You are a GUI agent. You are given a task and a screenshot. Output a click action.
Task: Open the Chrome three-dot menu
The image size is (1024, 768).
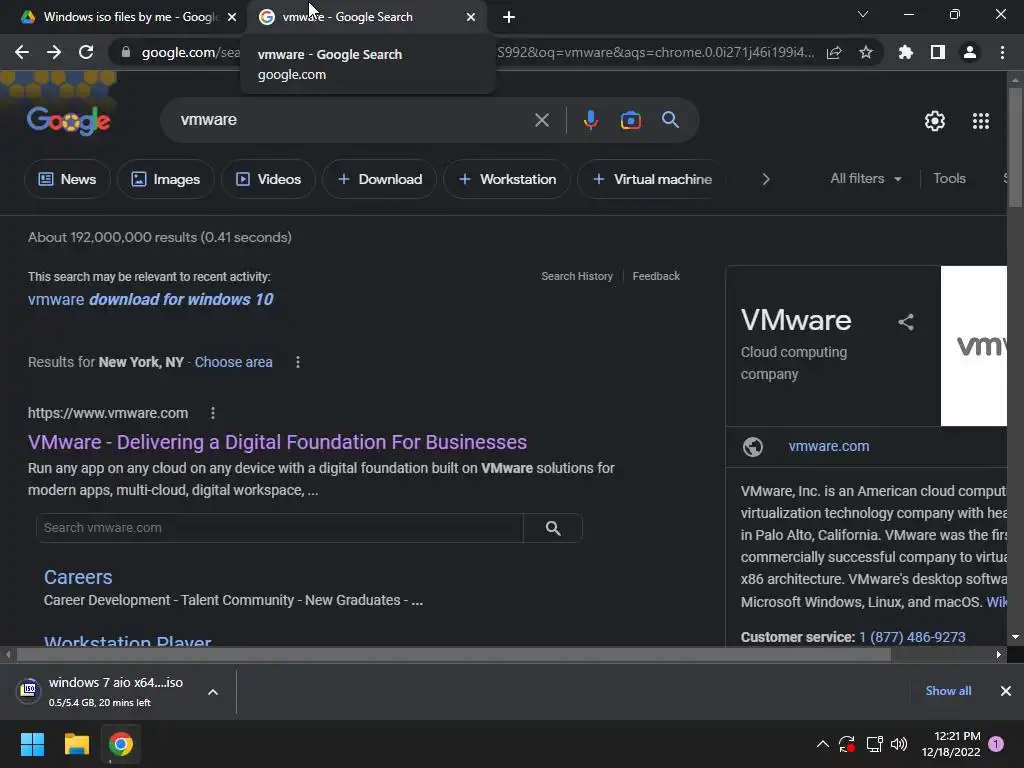1002,52
